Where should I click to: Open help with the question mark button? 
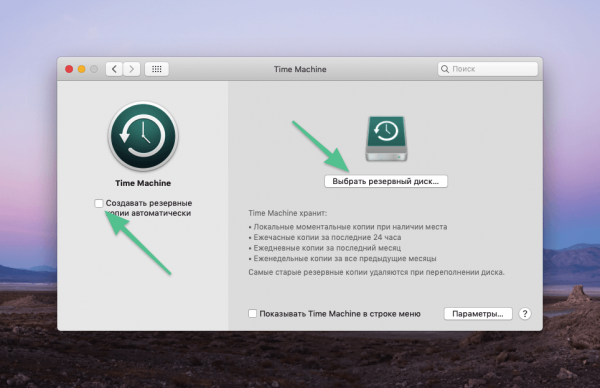(525, 314)
